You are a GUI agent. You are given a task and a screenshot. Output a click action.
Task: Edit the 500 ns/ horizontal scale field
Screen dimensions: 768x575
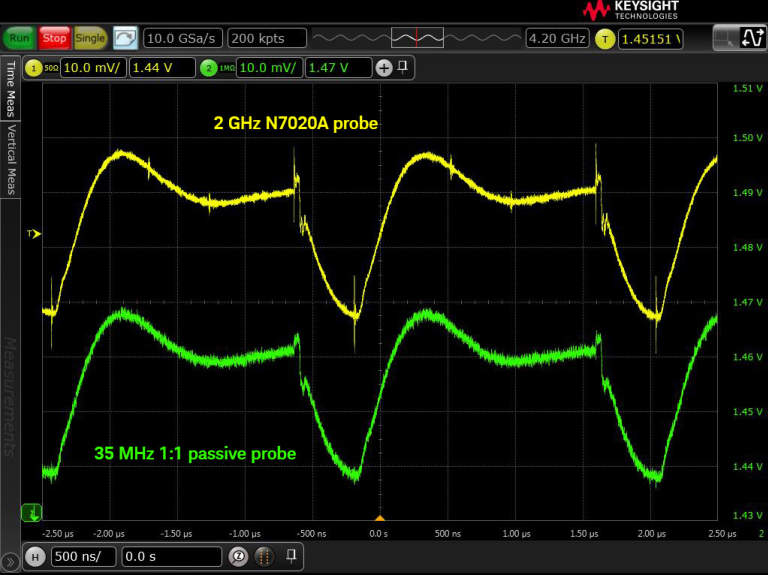pos(83,556)
